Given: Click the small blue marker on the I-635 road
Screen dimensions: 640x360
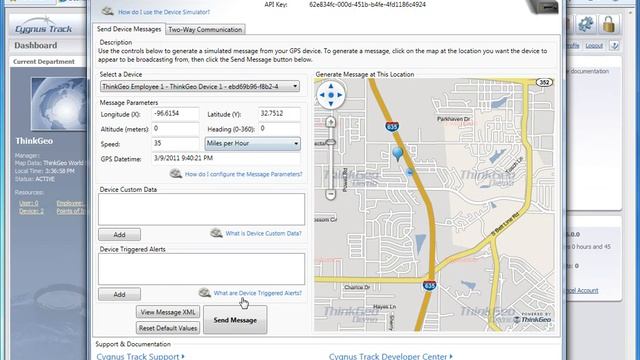Looking at the screenshot, I should [x=410, y=172].
